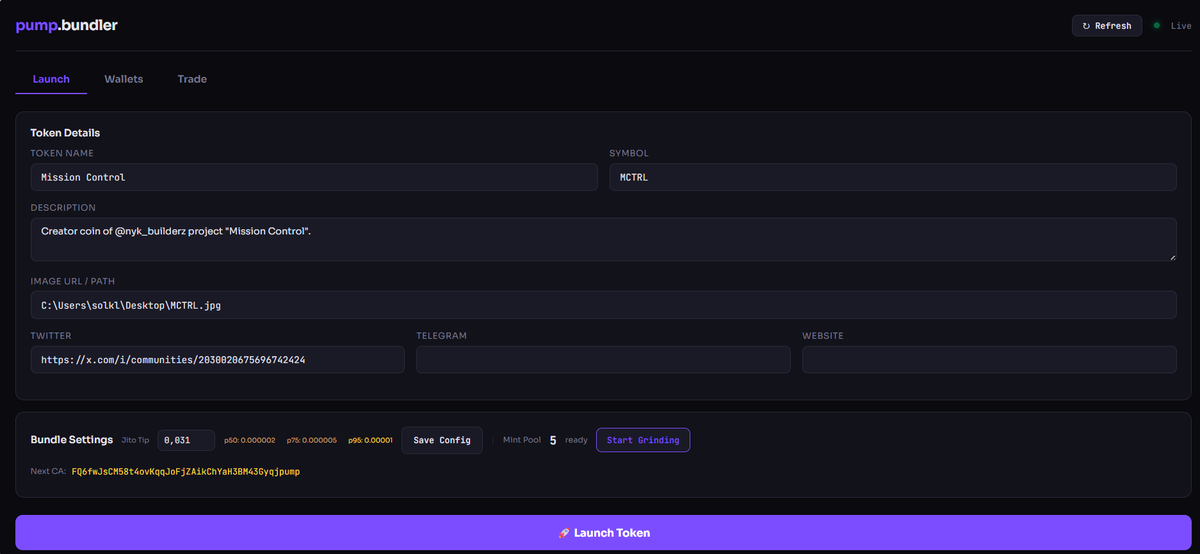Click the Mint Pool count 5
Viewport: 1200px width, 554px height.
(x=553, y=440)
